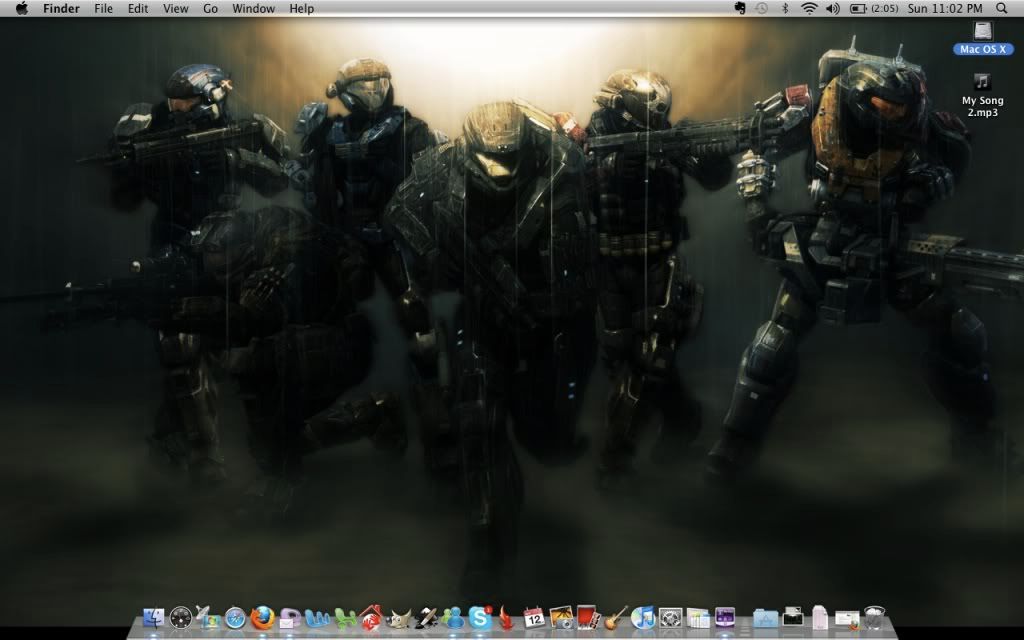This screenshot has height=640, width=1024.
Task: Click the Spotlight search magnifier
Action: pos(1002,8)
